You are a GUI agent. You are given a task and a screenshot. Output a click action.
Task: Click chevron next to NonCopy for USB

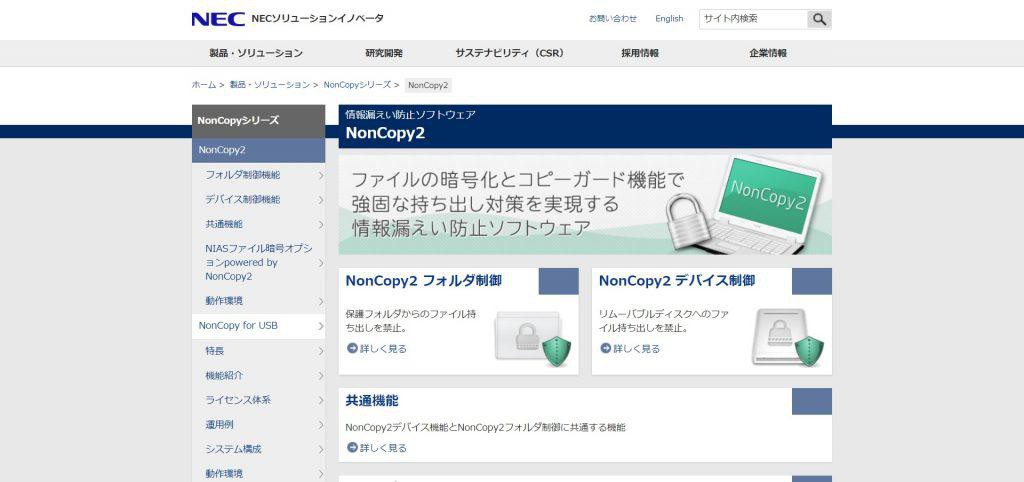point(321,325)
